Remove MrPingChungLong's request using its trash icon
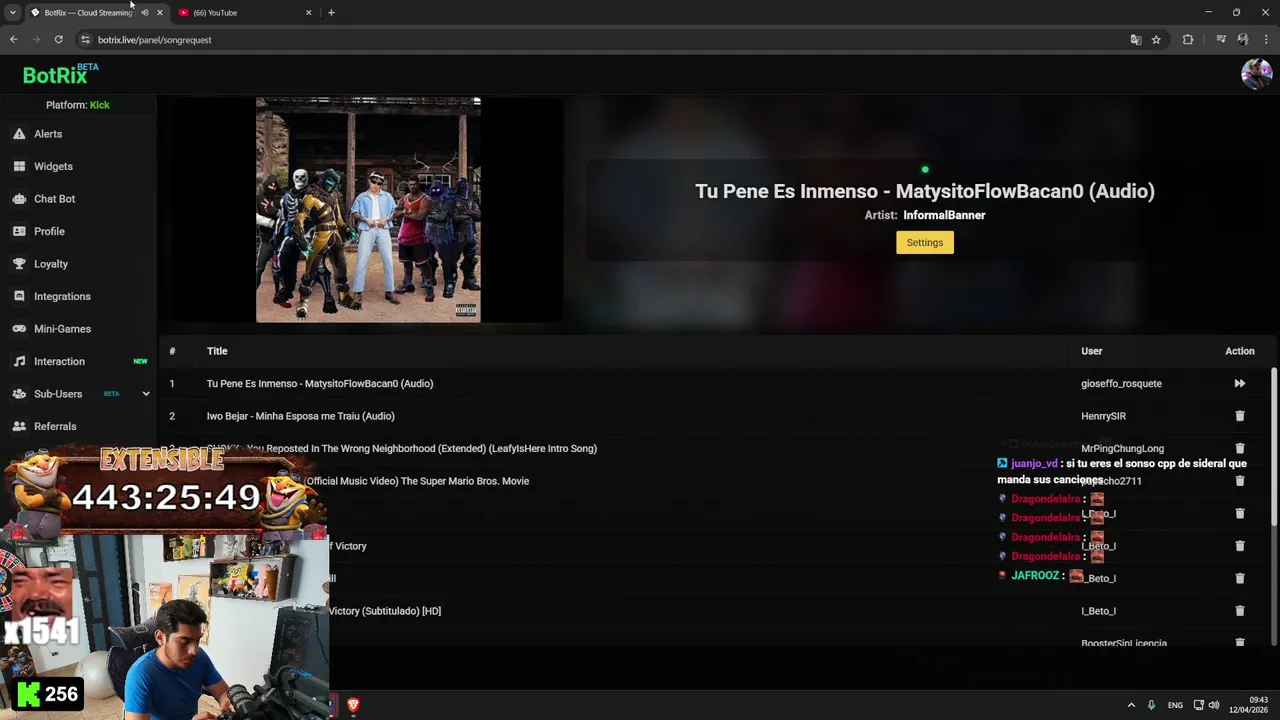 click(x=1239, y=448)
